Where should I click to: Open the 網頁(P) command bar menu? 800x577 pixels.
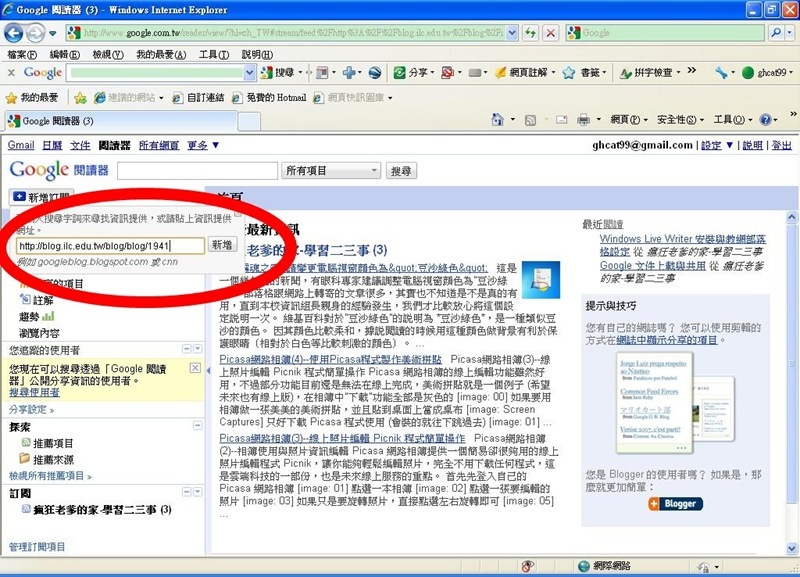(x=629, y=120)
